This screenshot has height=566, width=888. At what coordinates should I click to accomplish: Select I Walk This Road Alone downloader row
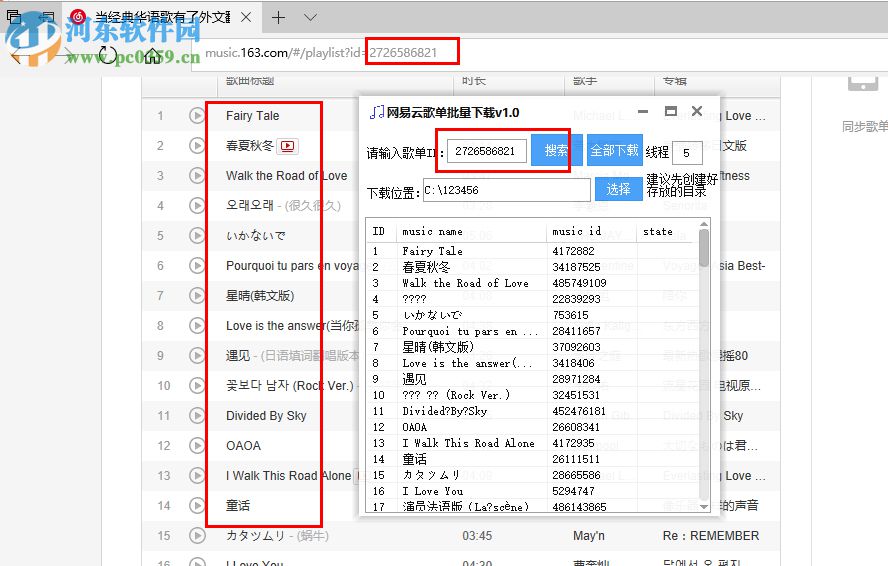coord(532,443)
